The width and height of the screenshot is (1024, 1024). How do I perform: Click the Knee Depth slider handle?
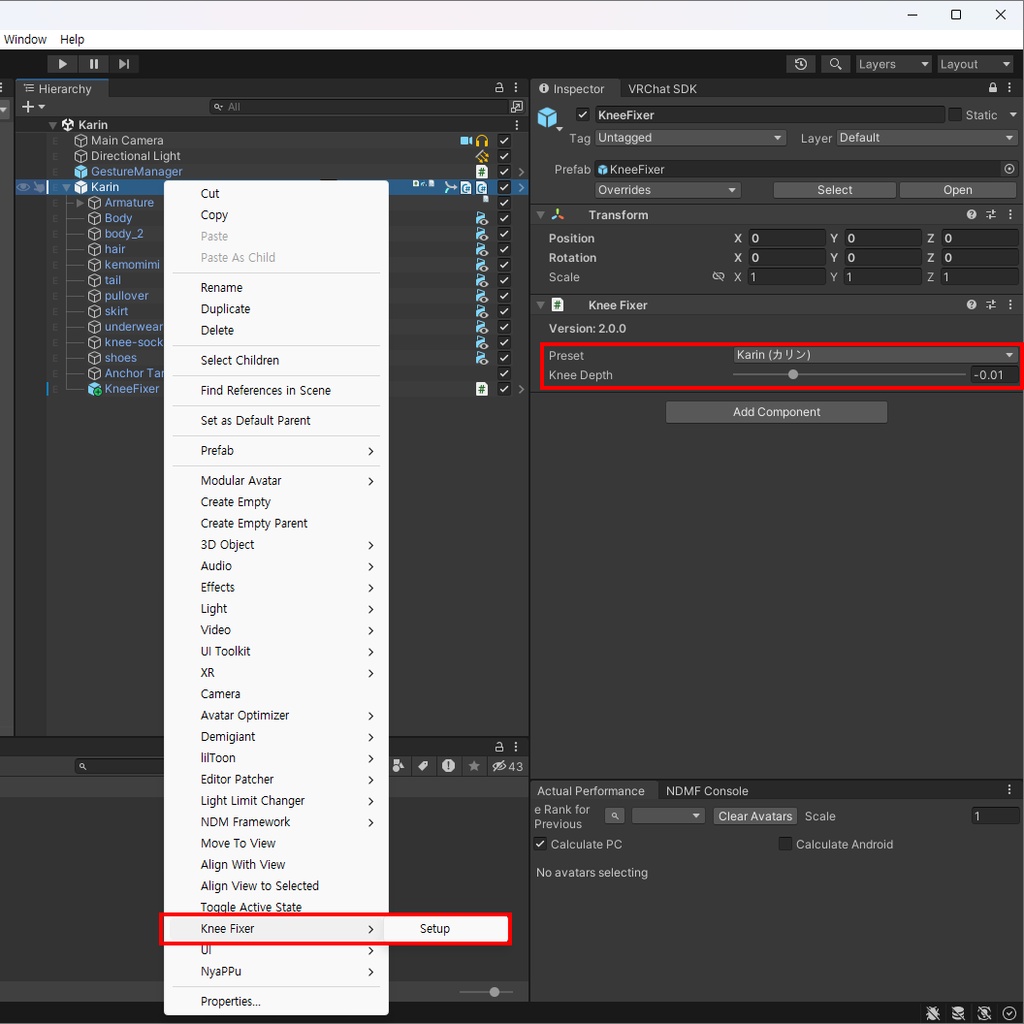pos(793,375)
